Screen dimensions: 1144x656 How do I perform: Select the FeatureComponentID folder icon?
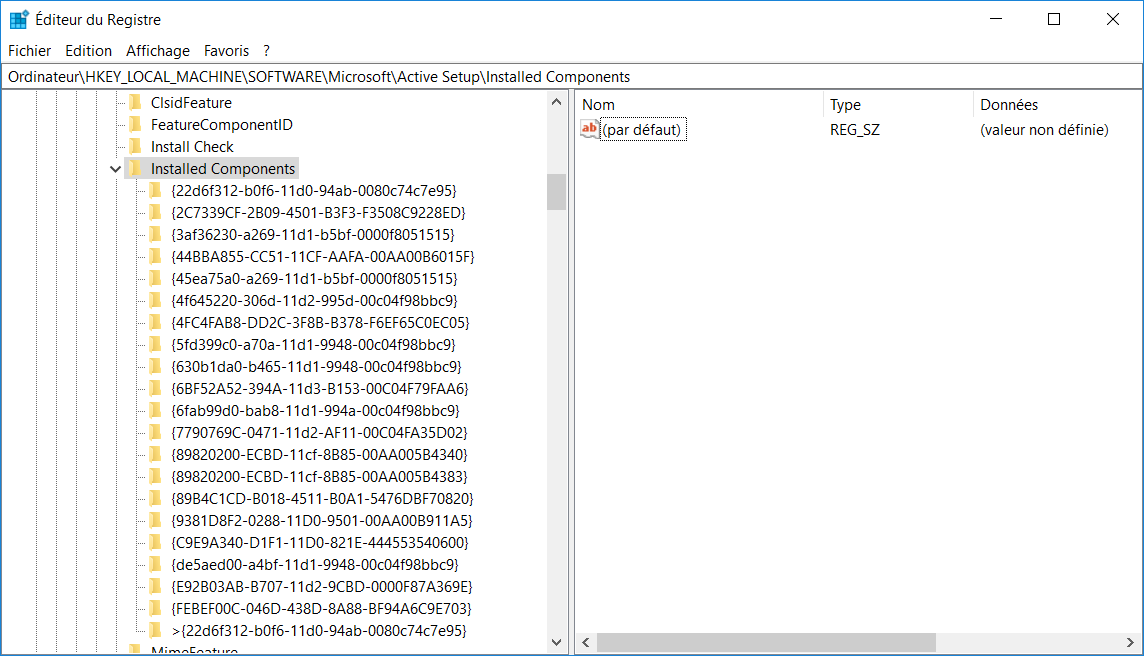[135, 125]
